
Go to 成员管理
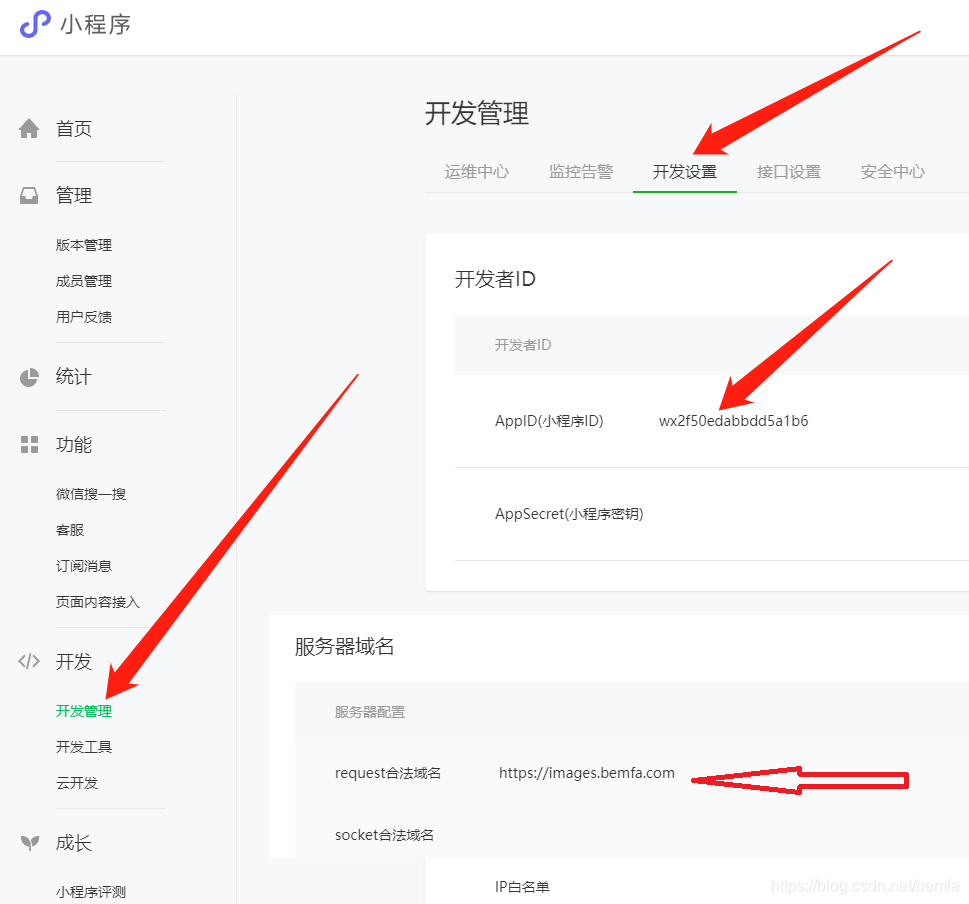point(84,281)
